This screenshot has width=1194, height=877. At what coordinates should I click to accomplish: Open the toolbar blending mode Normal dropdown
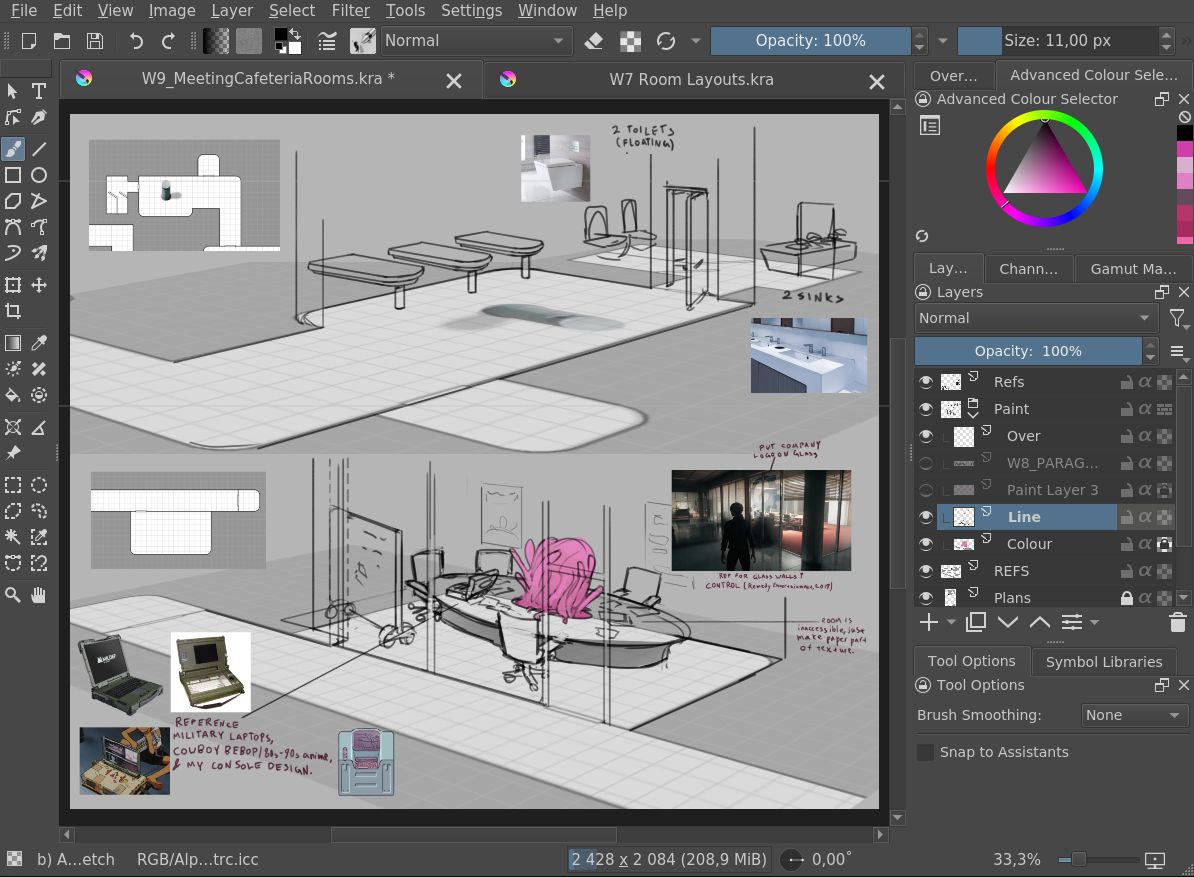(x=475, y=40)
